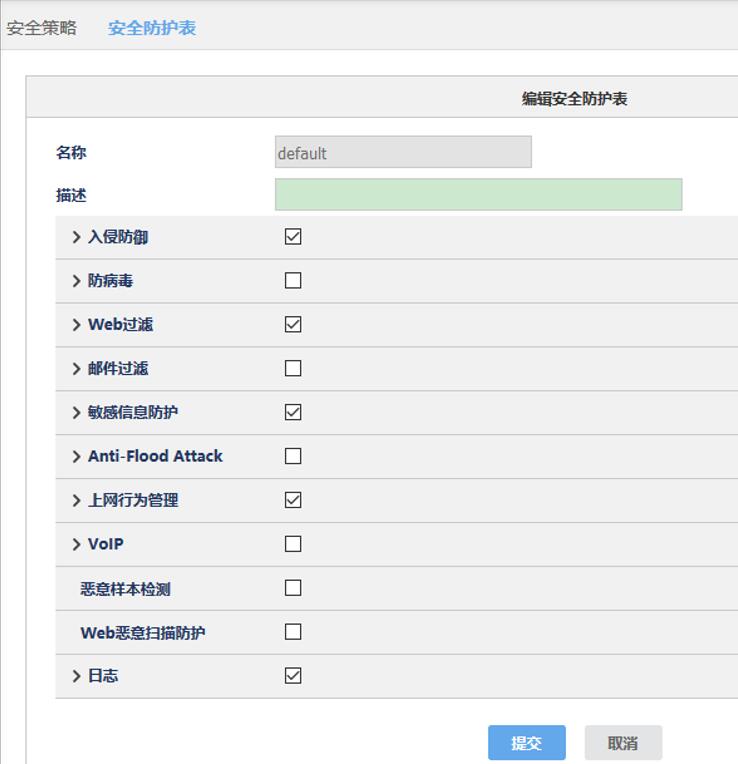Expand the VoIP section
The height and width of the screenshot is (764, 738).
click(x=76, y=544)
